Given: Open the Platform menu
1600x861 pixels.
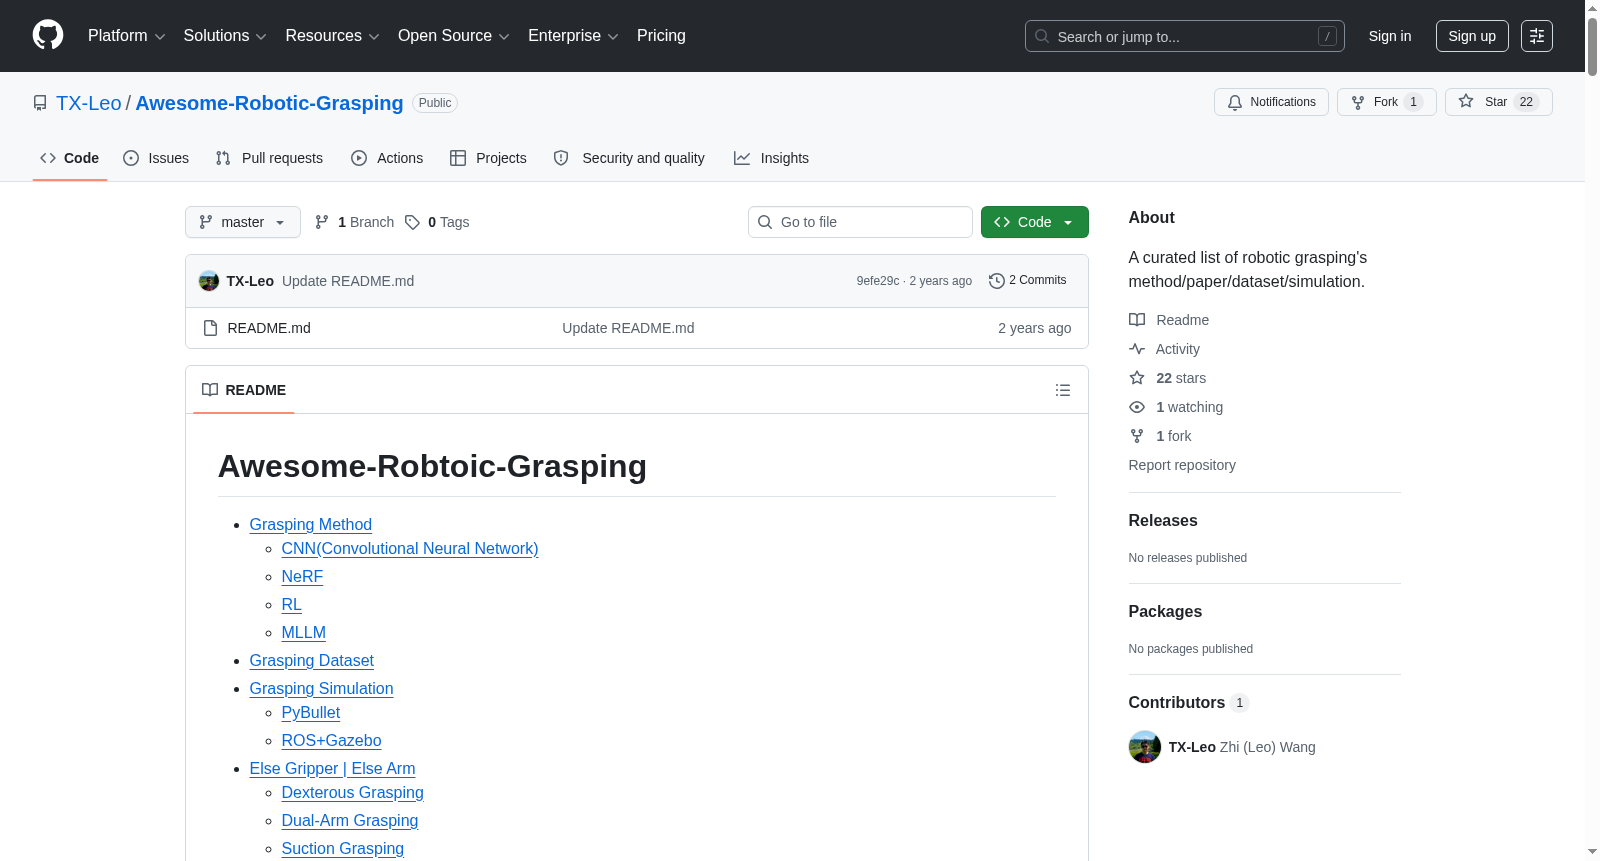Looking at the screenshot, I should tap(127, 36).
